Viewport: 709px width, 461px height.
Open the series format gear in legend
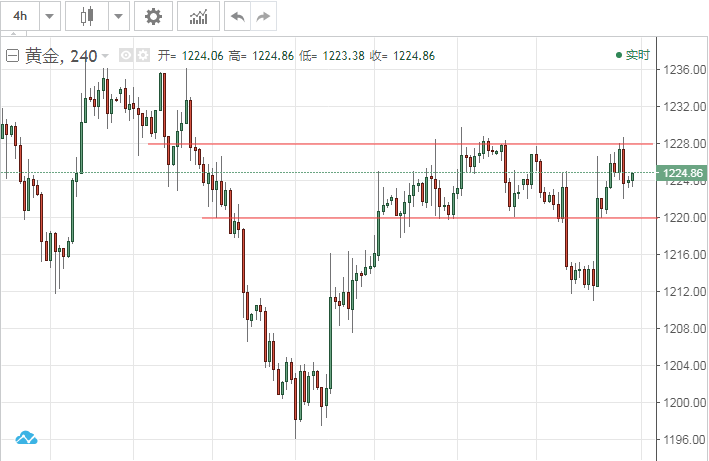[143, 56]
